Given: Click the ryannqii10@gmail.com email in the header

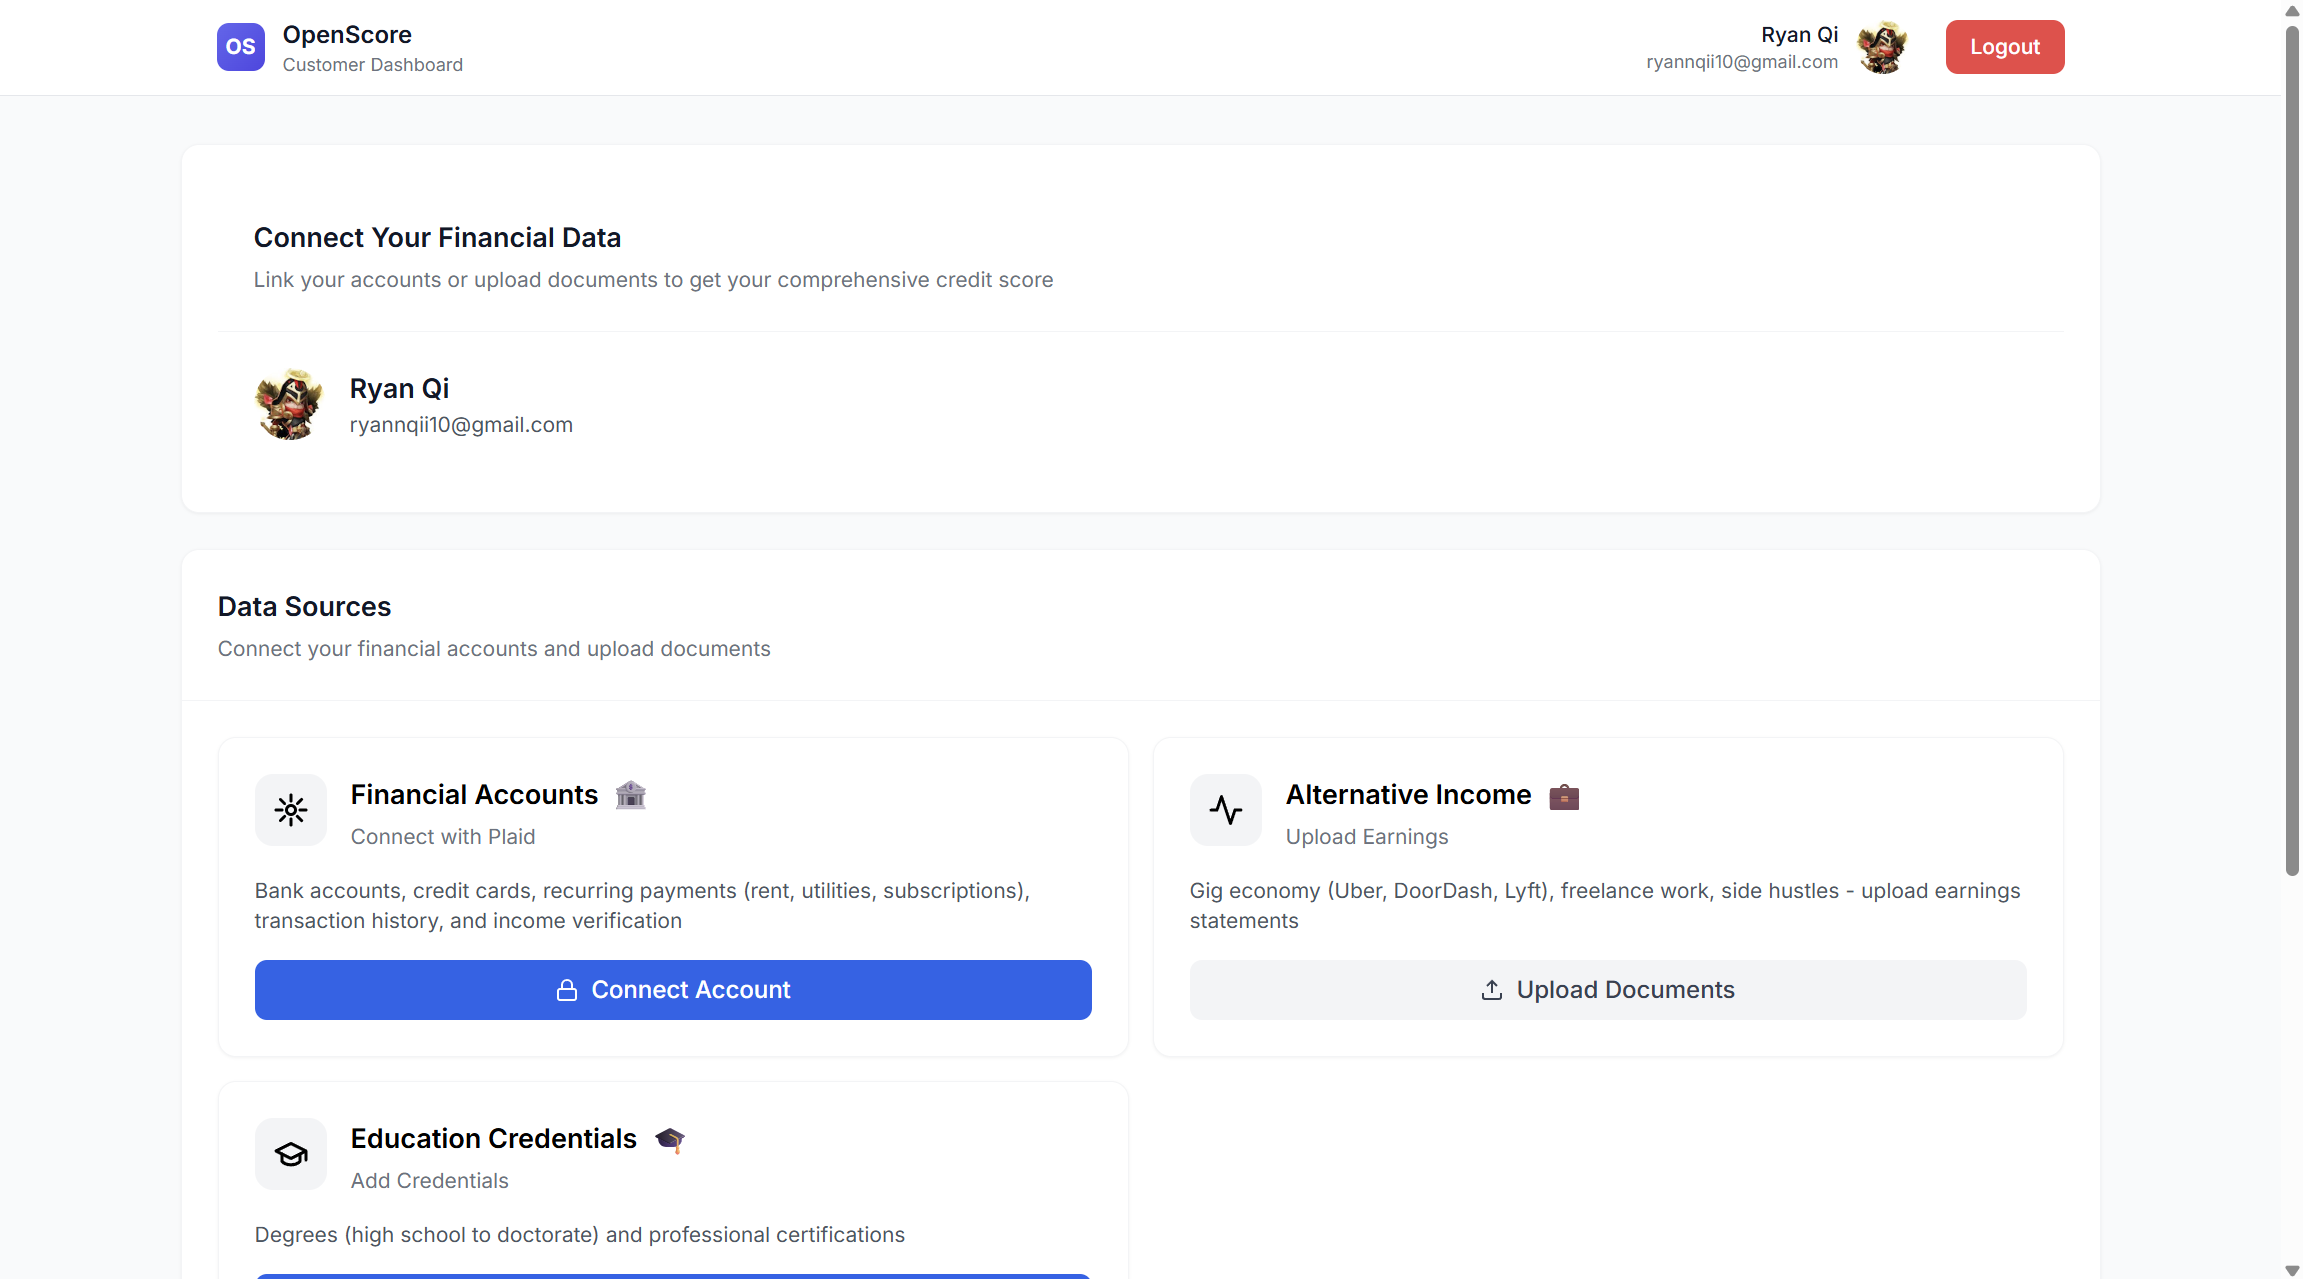Looking at the screenshot, I should [x=1741, y=62].
